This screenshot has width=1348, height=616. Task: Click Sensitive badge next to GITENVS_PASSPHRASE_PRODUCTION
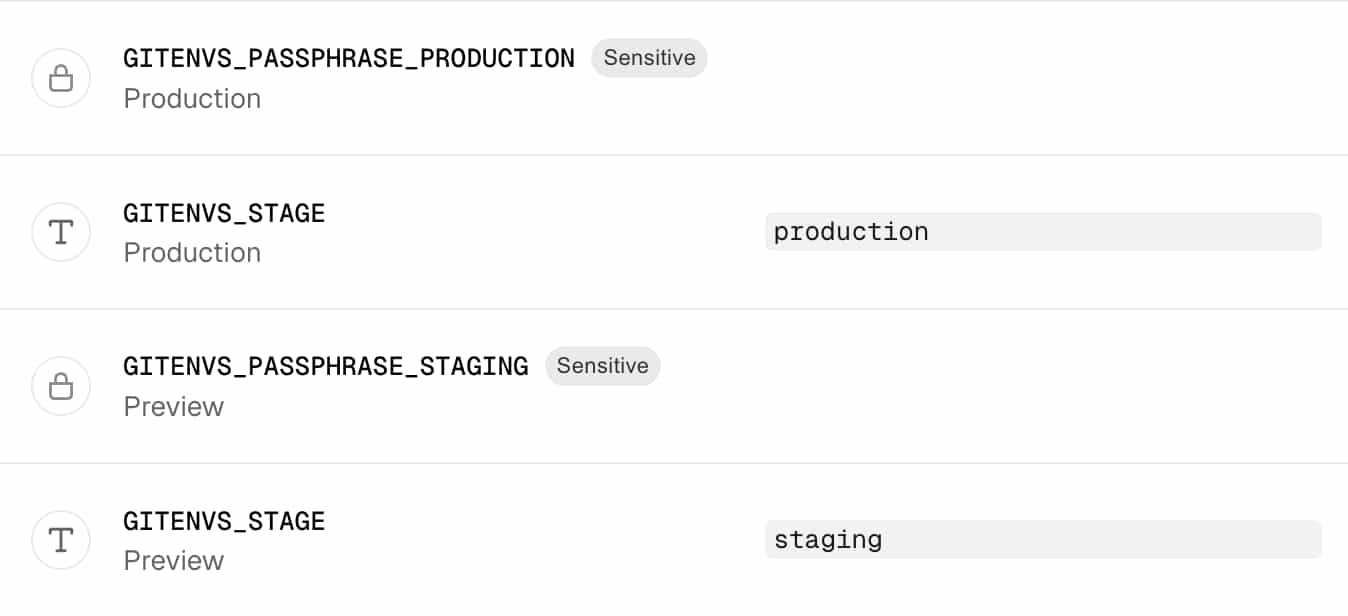click(649, 58)
